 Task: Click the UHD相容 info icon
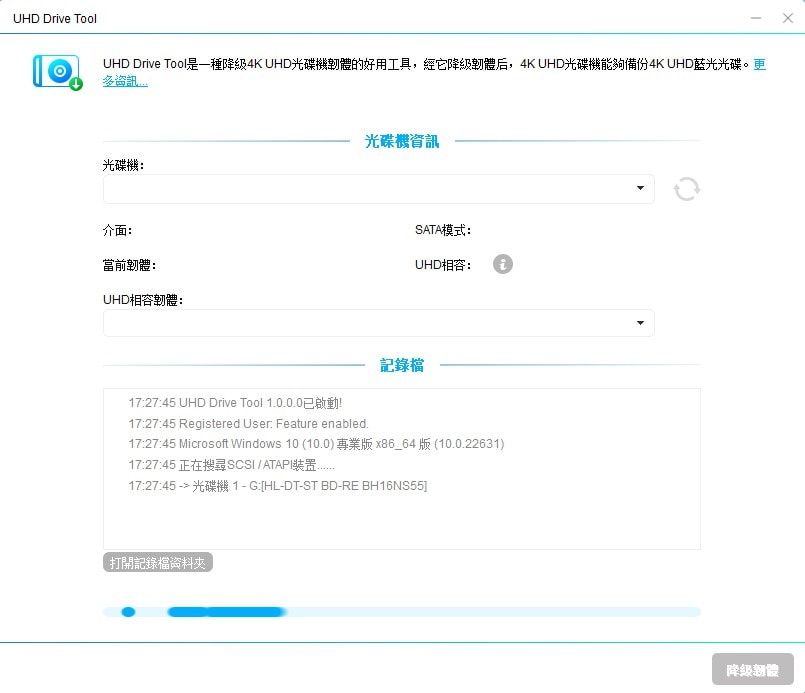pos(503,264)
